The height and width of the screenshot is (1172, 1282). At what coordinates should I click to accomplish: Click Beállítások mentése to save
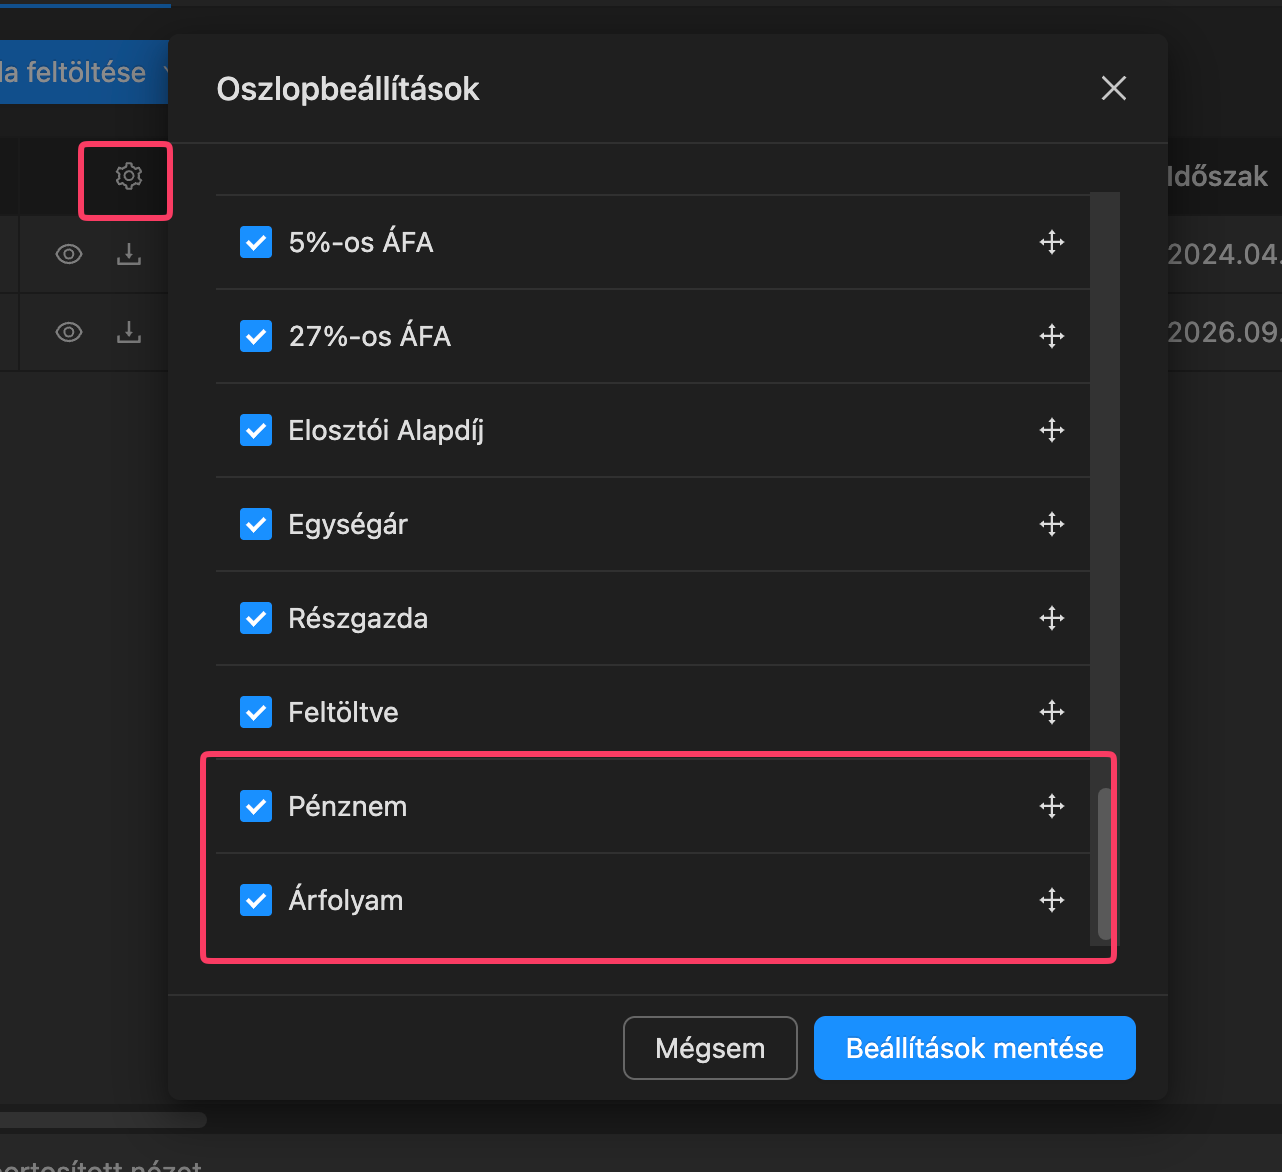(975, 1048)
